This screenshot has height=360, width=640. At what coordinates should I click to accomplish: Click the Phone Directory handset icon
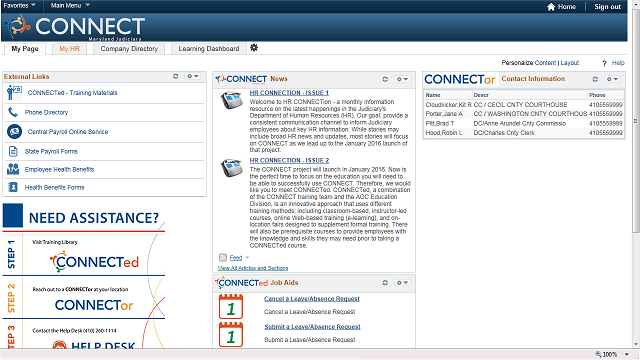pos(13,112)
